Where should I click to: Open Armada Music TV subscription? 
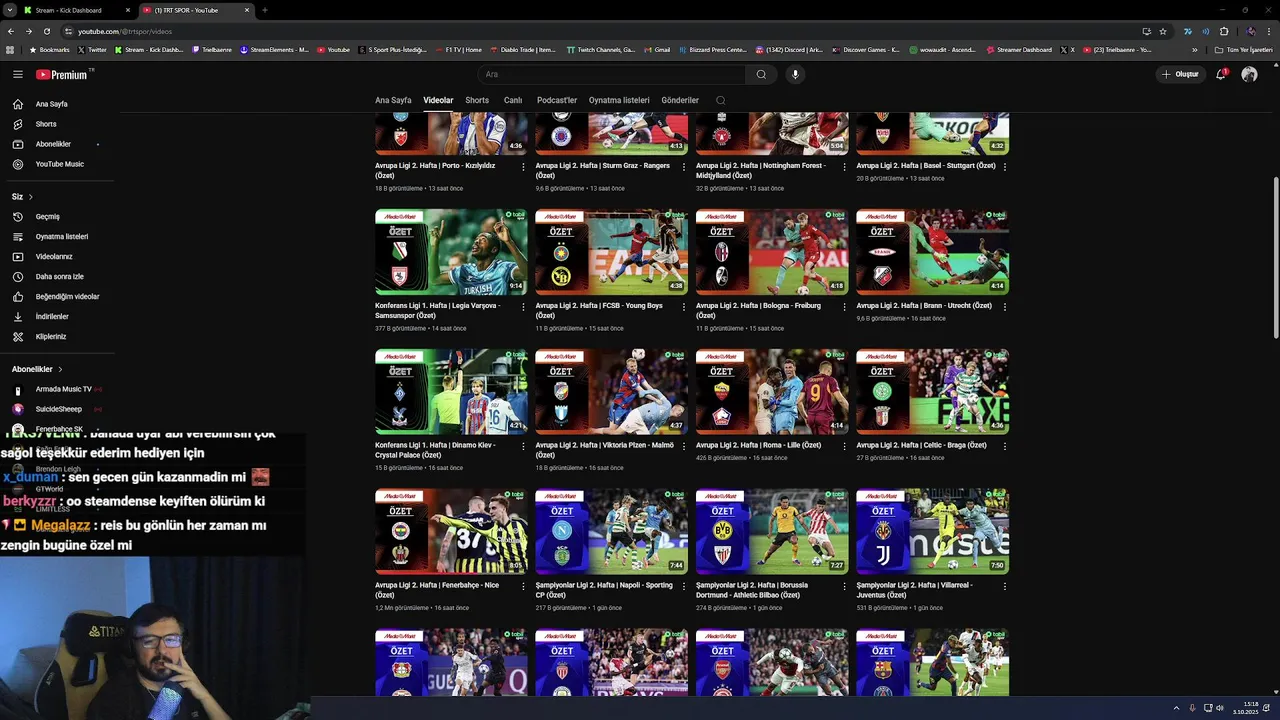(x=63, y=389)
